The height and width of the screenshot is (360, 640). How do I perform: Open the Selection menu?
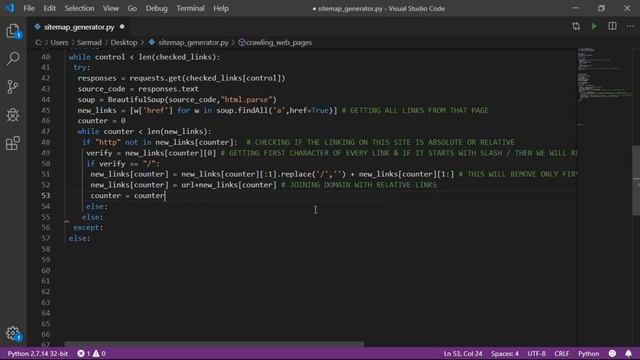79,8
